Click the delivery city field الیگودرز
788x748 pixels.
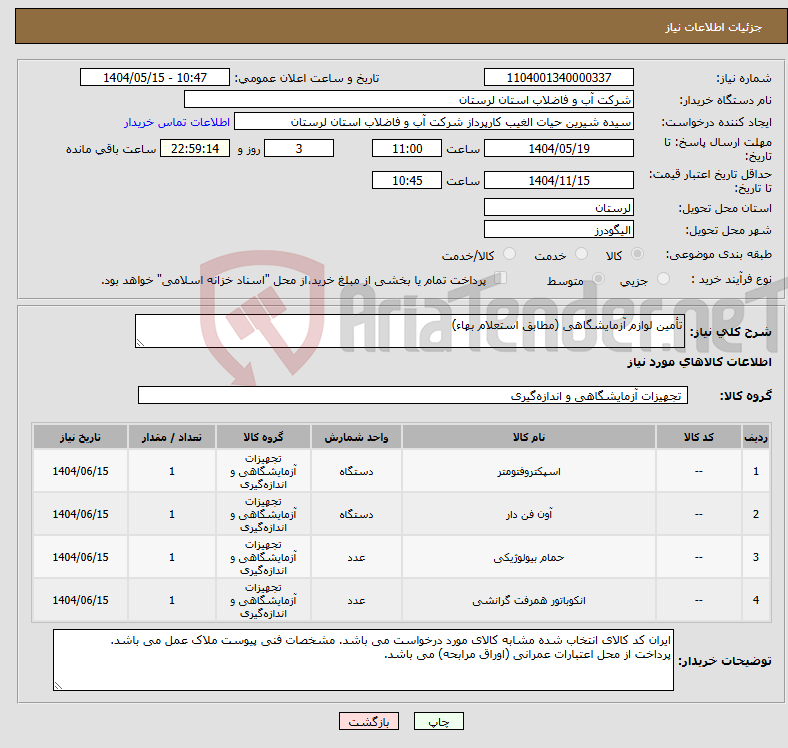tap(558, 229)
